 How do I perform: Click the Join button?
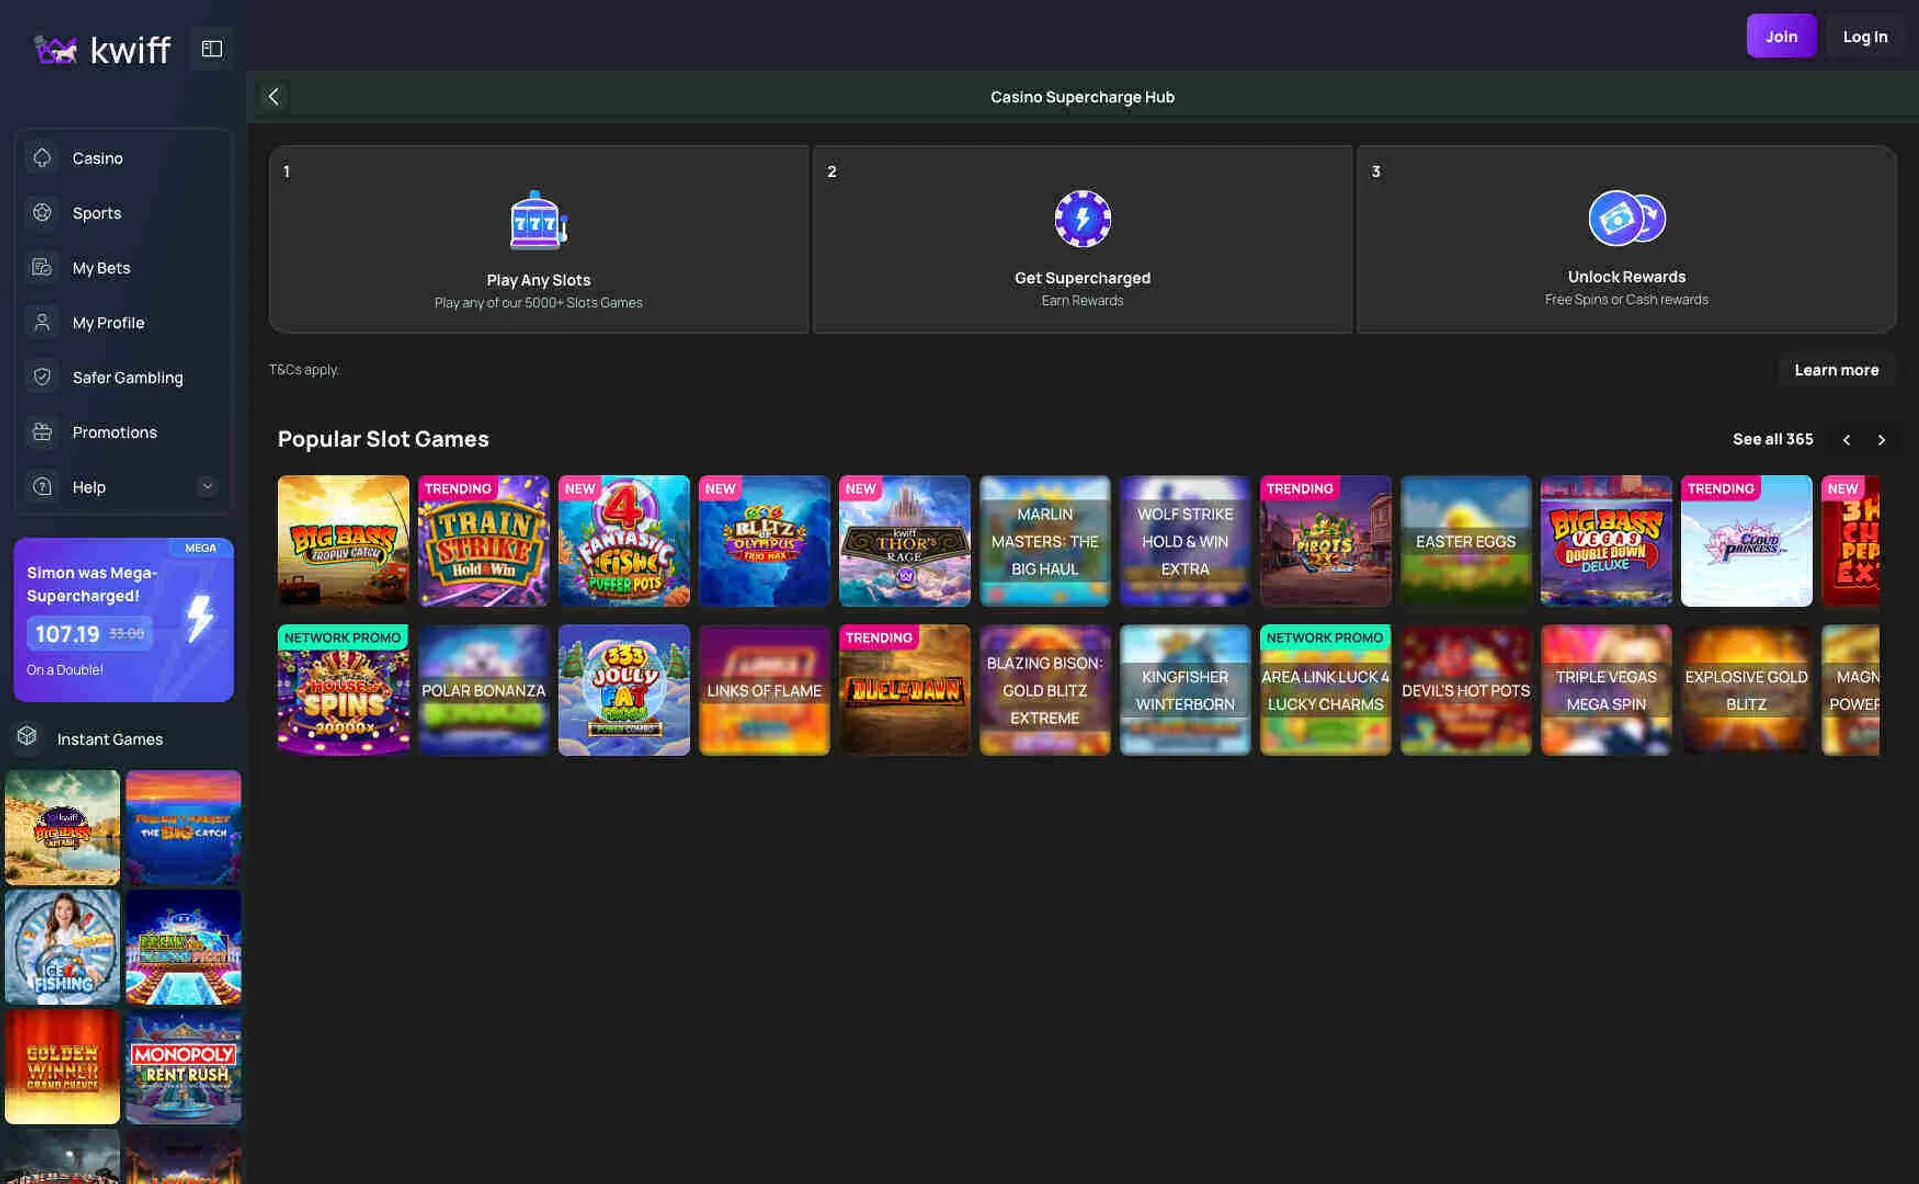1781,36
